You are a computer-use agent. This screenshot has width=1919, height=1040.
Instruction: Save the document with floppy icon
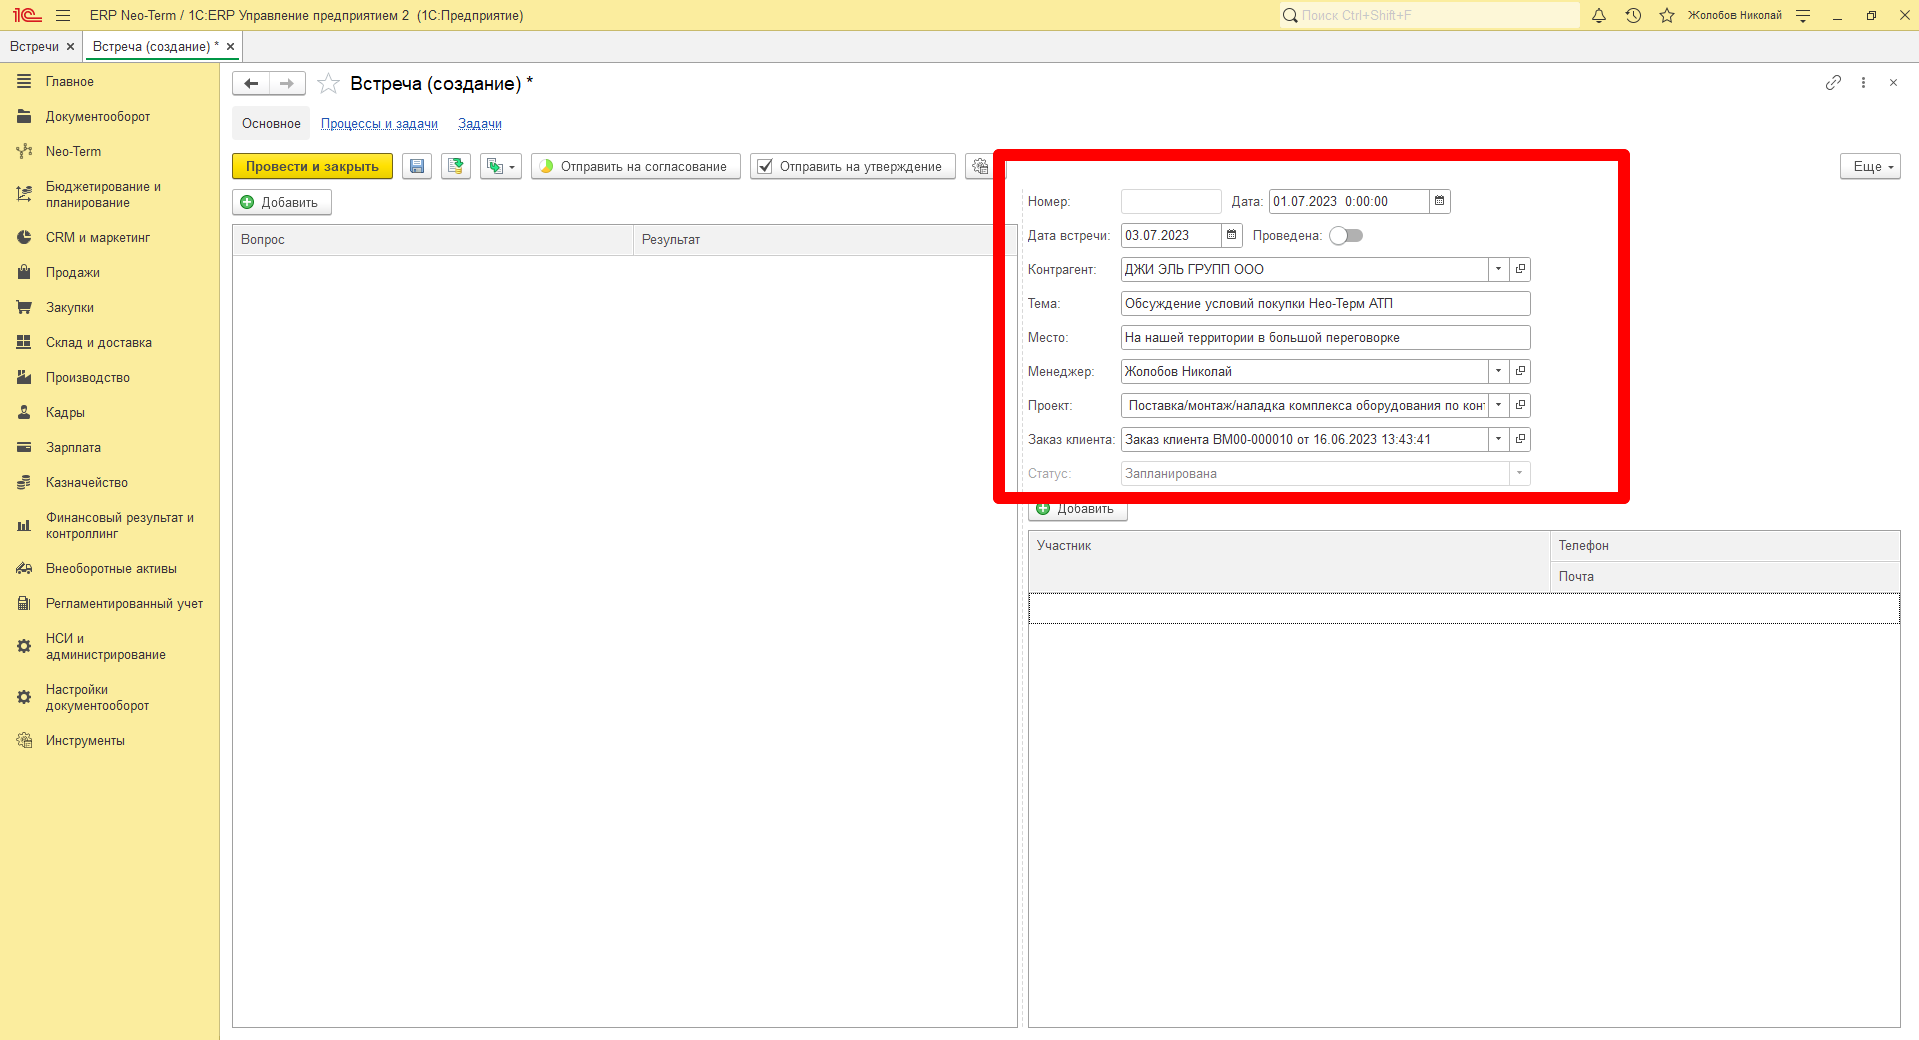pos(417,166)
